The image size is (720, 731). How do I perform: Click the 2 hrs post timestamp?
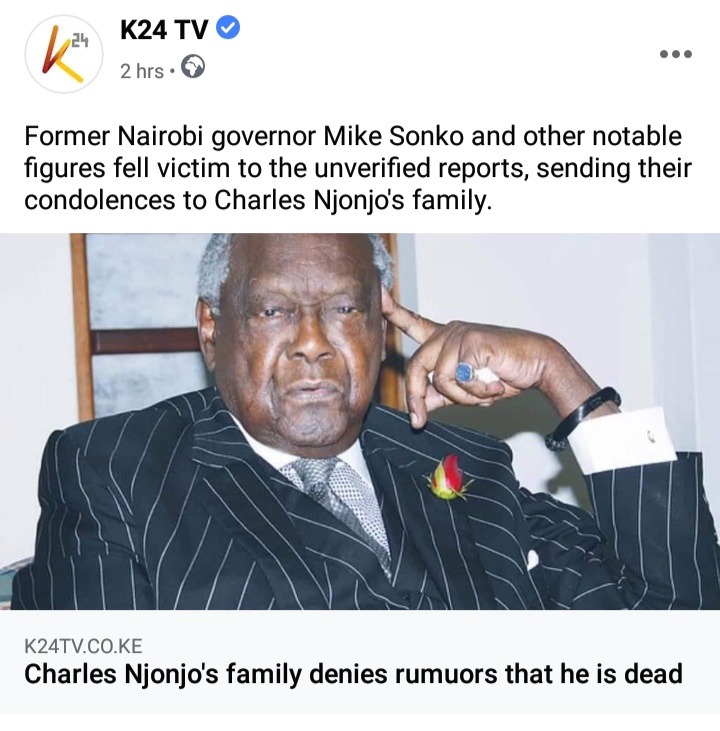point(142,71)
